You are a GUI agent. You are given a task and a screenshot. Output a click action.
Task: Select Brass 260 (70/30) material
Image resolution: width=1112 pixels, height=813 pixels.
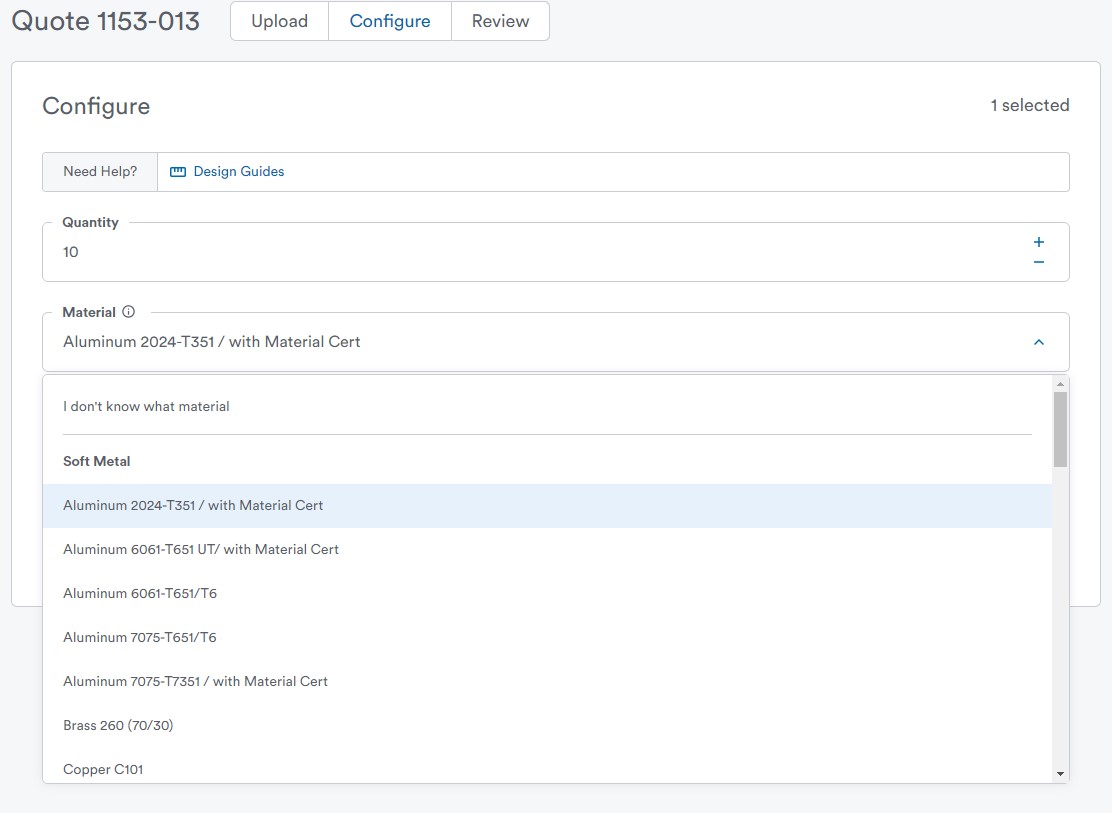pyautogui.click(x=118, y=725)
